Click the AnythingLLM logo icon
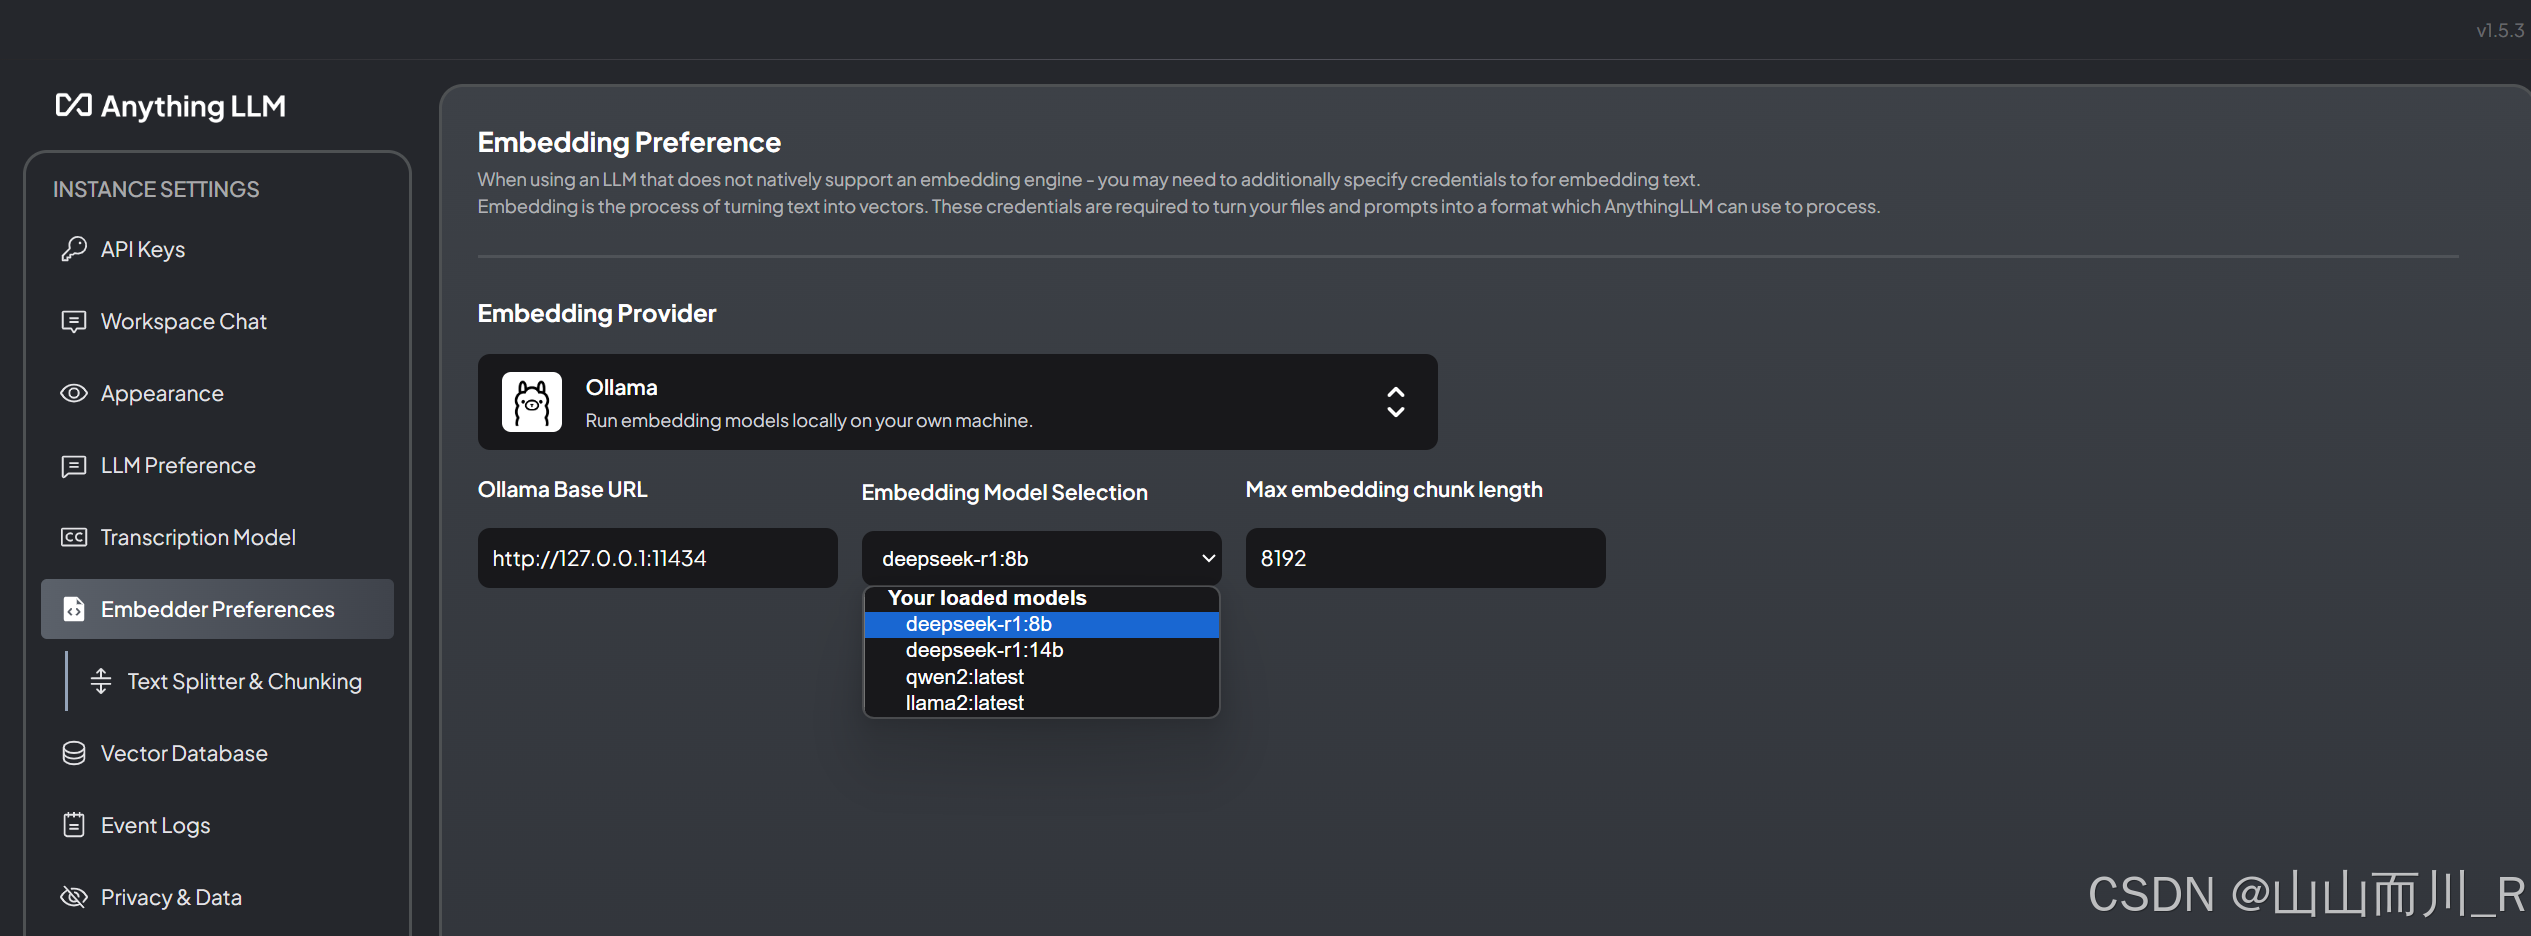The image size is (2531, 936). pyautogui.click(x=73, y=105)
